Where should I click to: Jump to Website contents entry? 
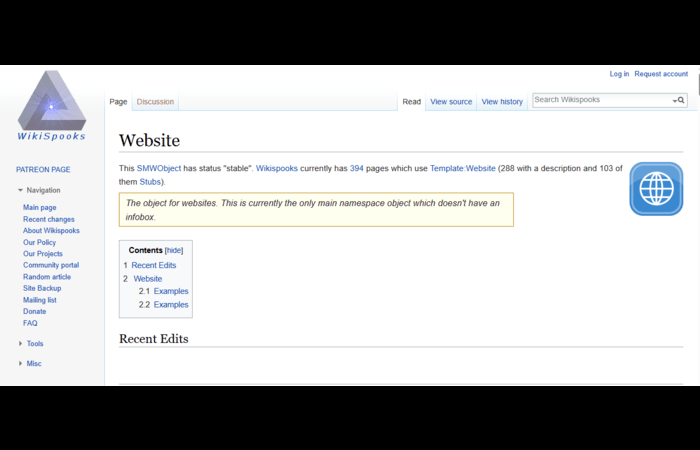(x=148, y=279)
